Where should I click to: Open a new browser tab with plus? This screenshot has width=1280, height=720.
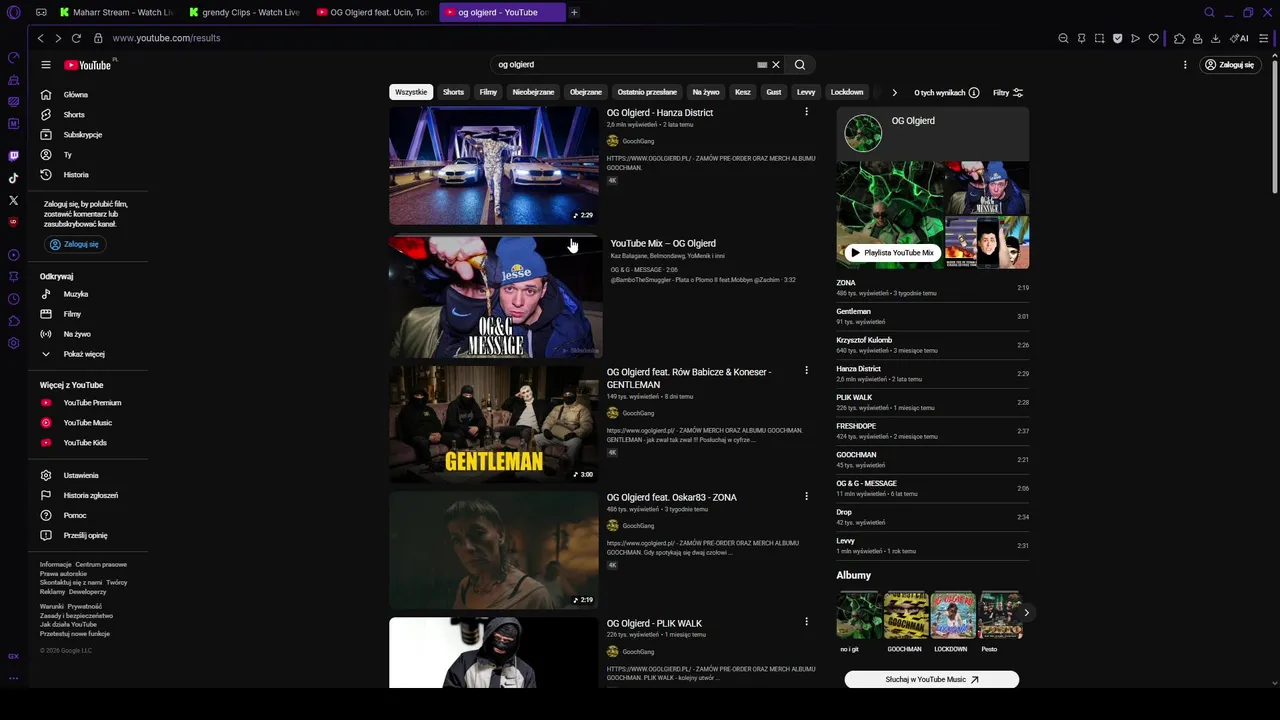pyautogui.click(x=574, y=12)
